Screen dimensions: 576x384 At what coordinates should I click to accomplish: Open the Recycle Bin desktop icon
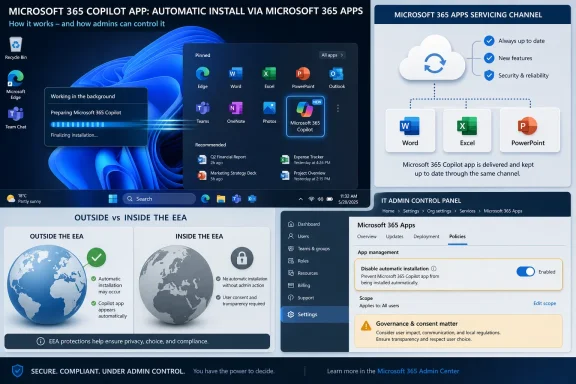tap(16, 48)
